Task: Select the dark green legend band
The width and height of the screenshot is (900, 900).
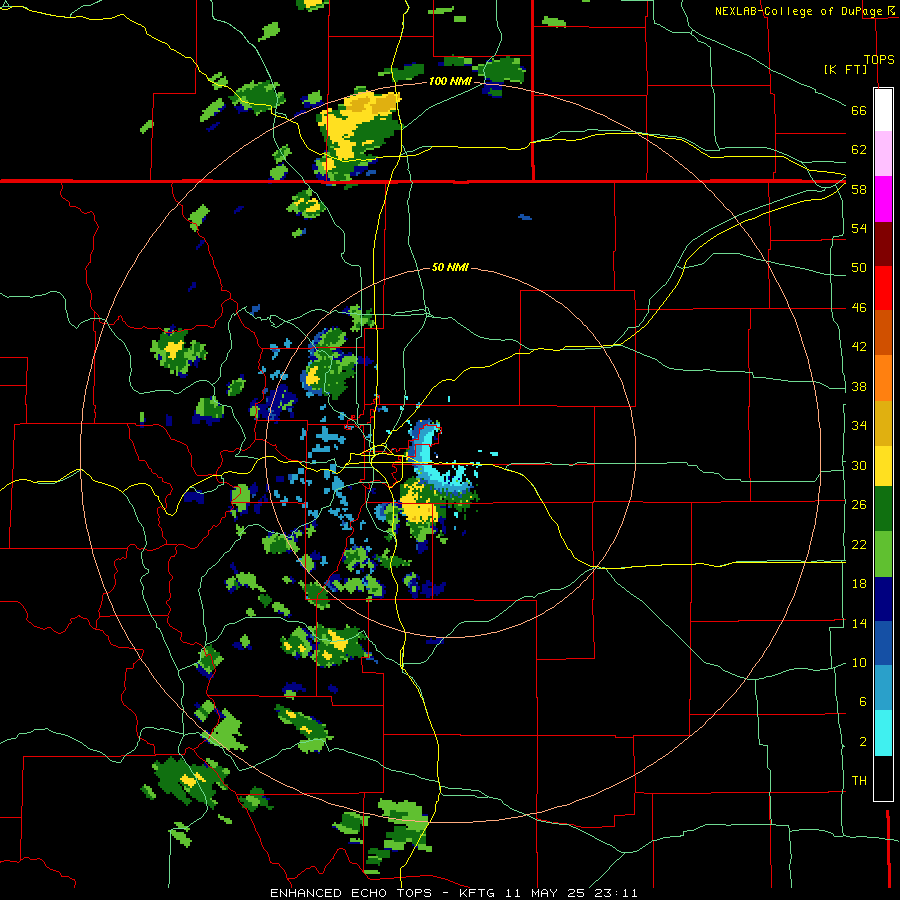Action: (883, 509)
